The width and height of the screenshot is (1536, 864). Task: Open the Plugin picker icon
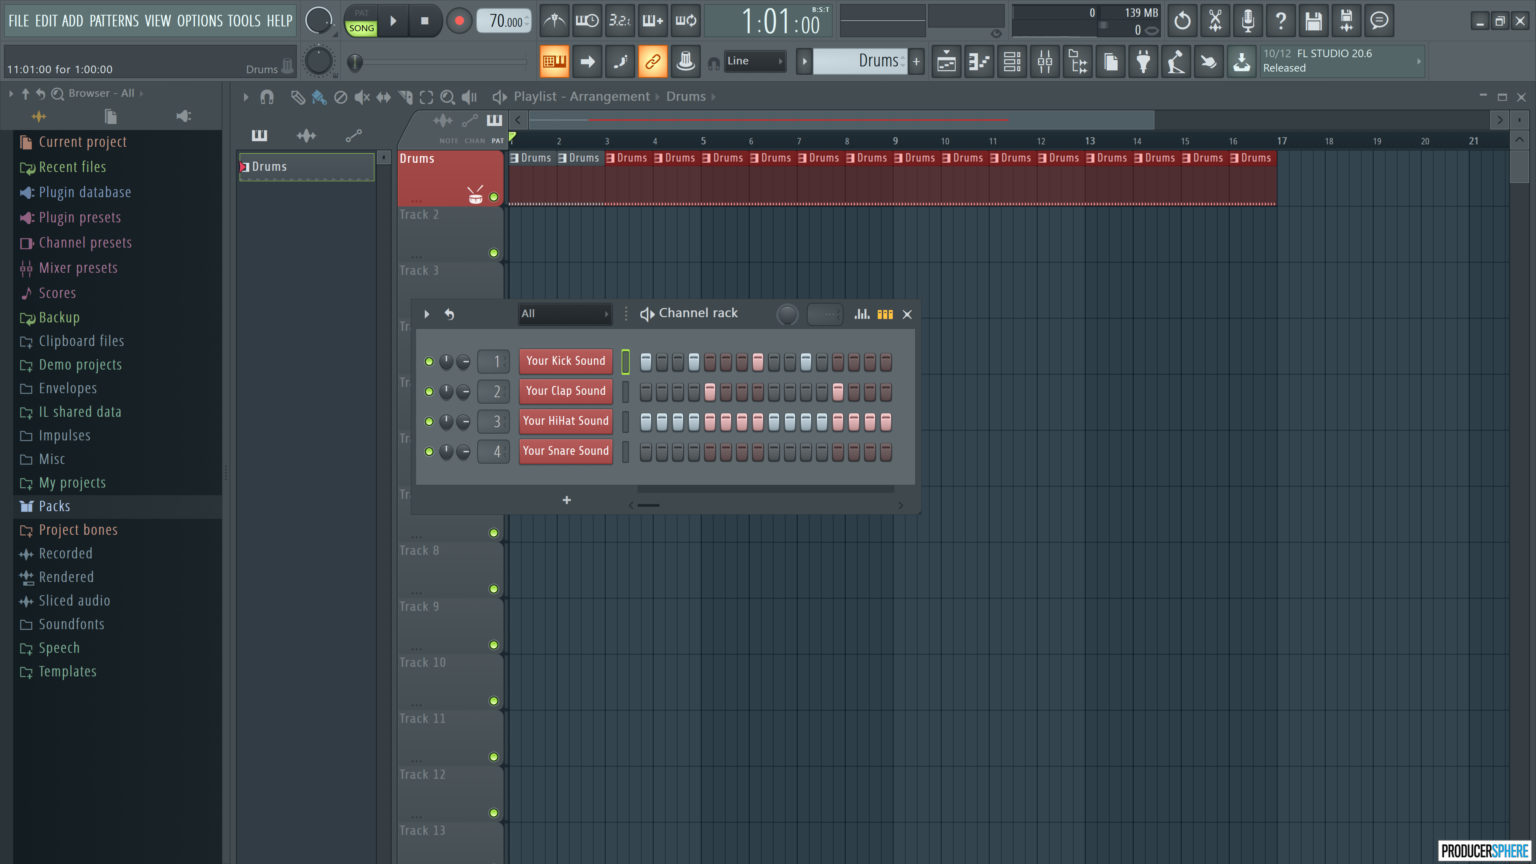pyautogui.click(x=1144, y=62)
